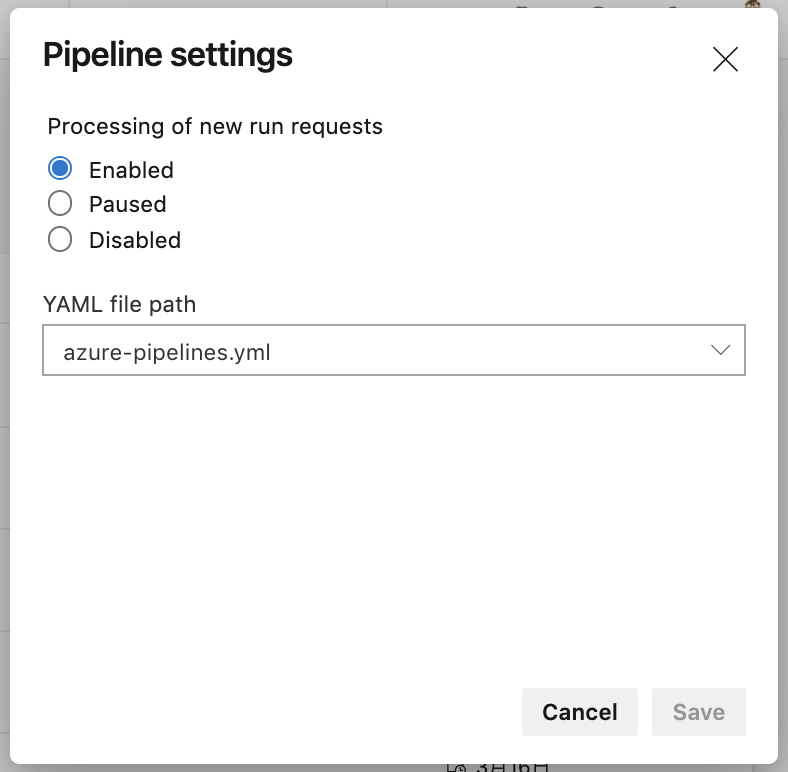788x772 pixels.
Task: Click the Processing of new run requests heading
Action: point(215,127)
